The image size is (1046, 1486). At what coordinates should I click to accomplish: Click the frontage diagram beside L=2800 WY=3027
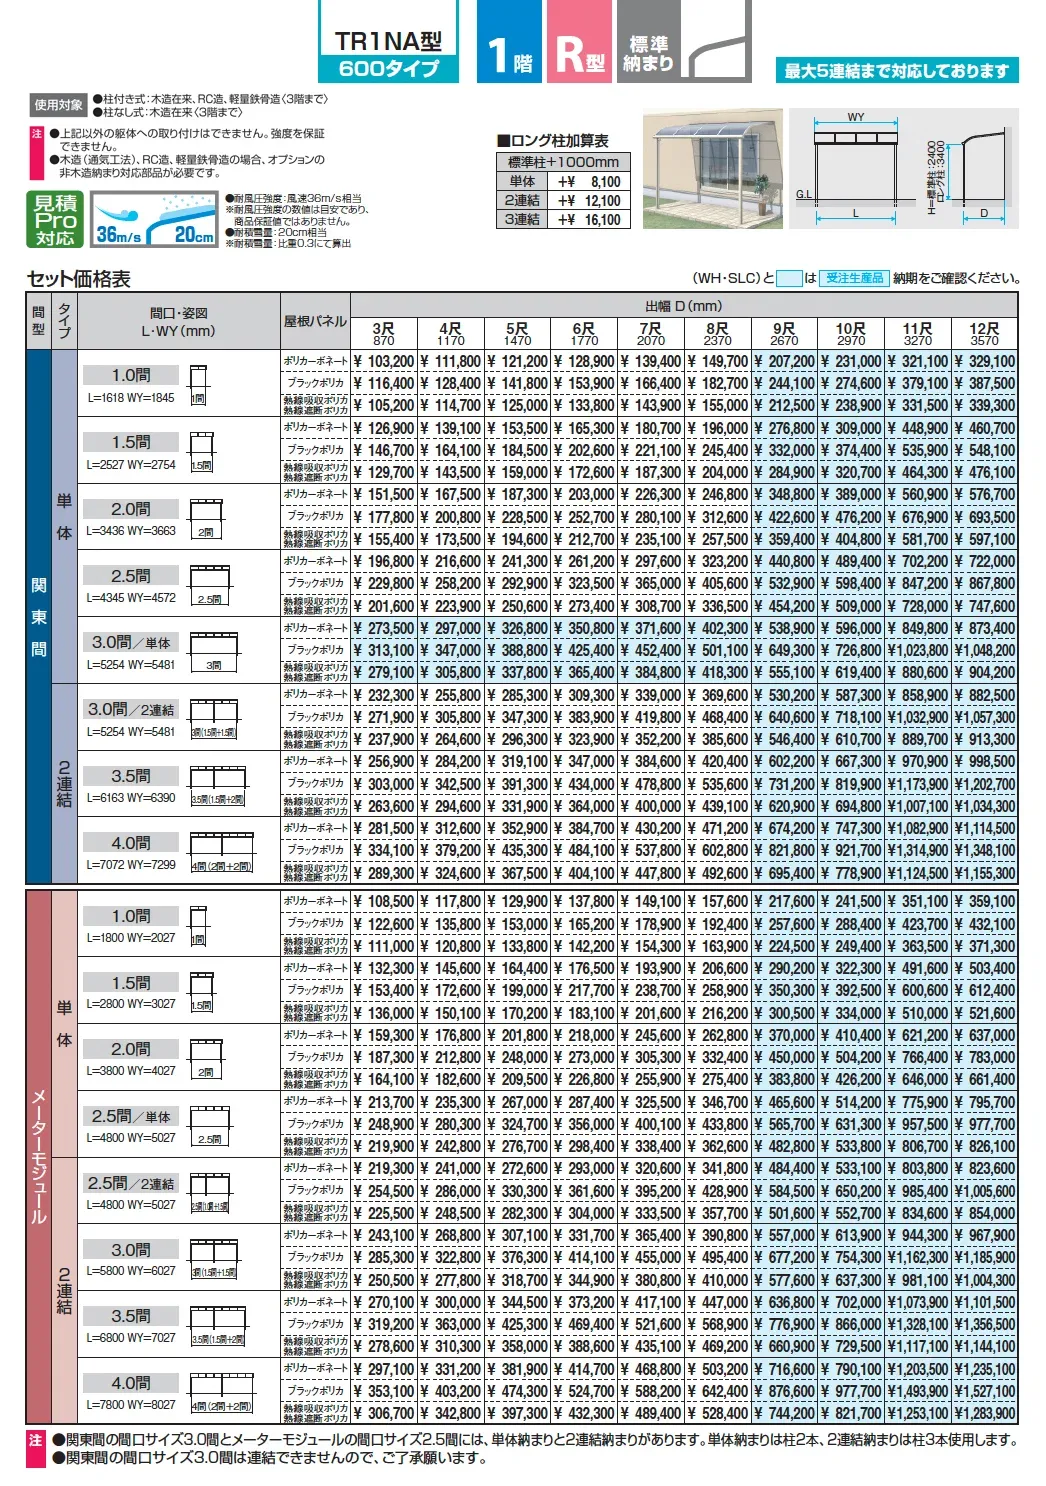pyautogui.click(x=202, y=992)
